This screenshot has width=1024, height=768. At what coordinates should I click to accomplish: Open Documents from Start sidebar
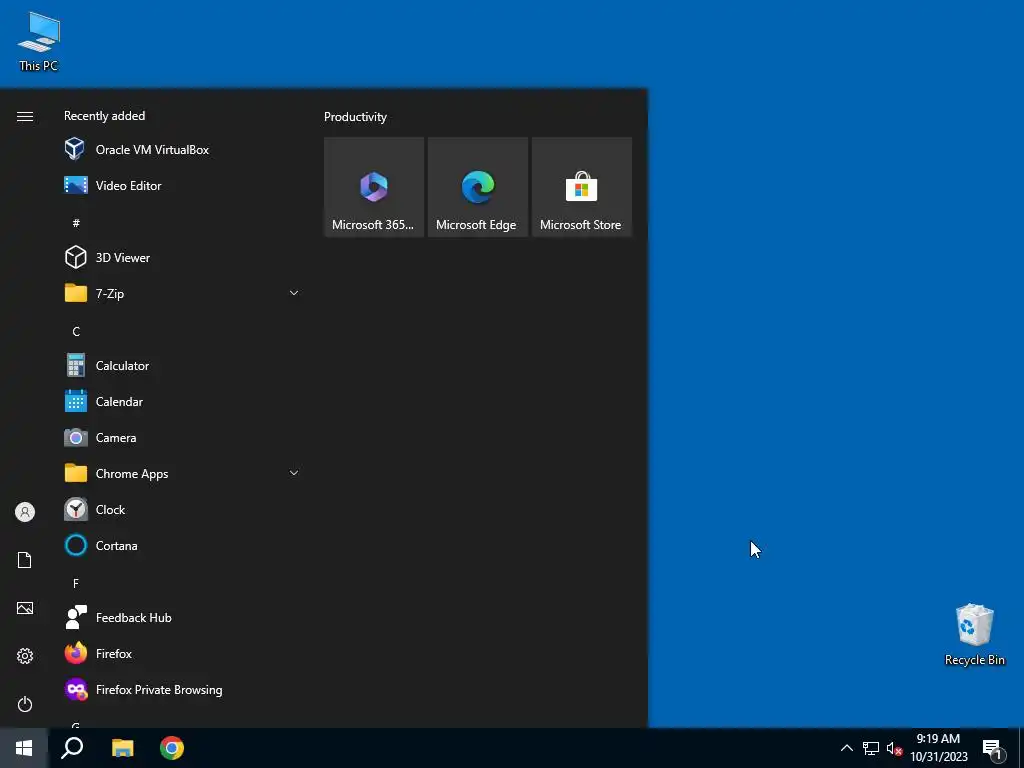[x=25, y=560]
